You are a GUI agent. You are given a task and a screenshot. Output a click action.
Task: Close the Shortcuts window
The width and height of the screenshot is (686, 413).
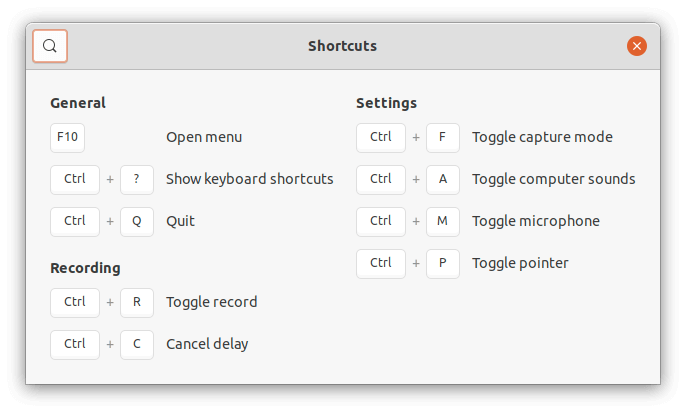pyautogui.click(x=637, y=46)
